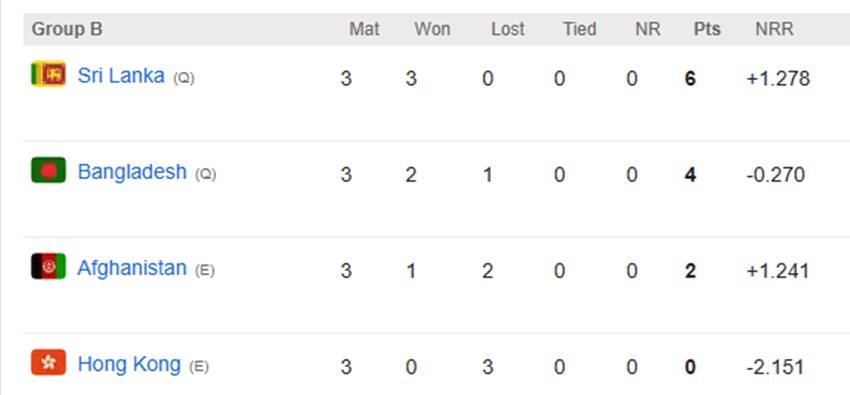
Task: Select the Group B table header
Action: click(67, 29)
